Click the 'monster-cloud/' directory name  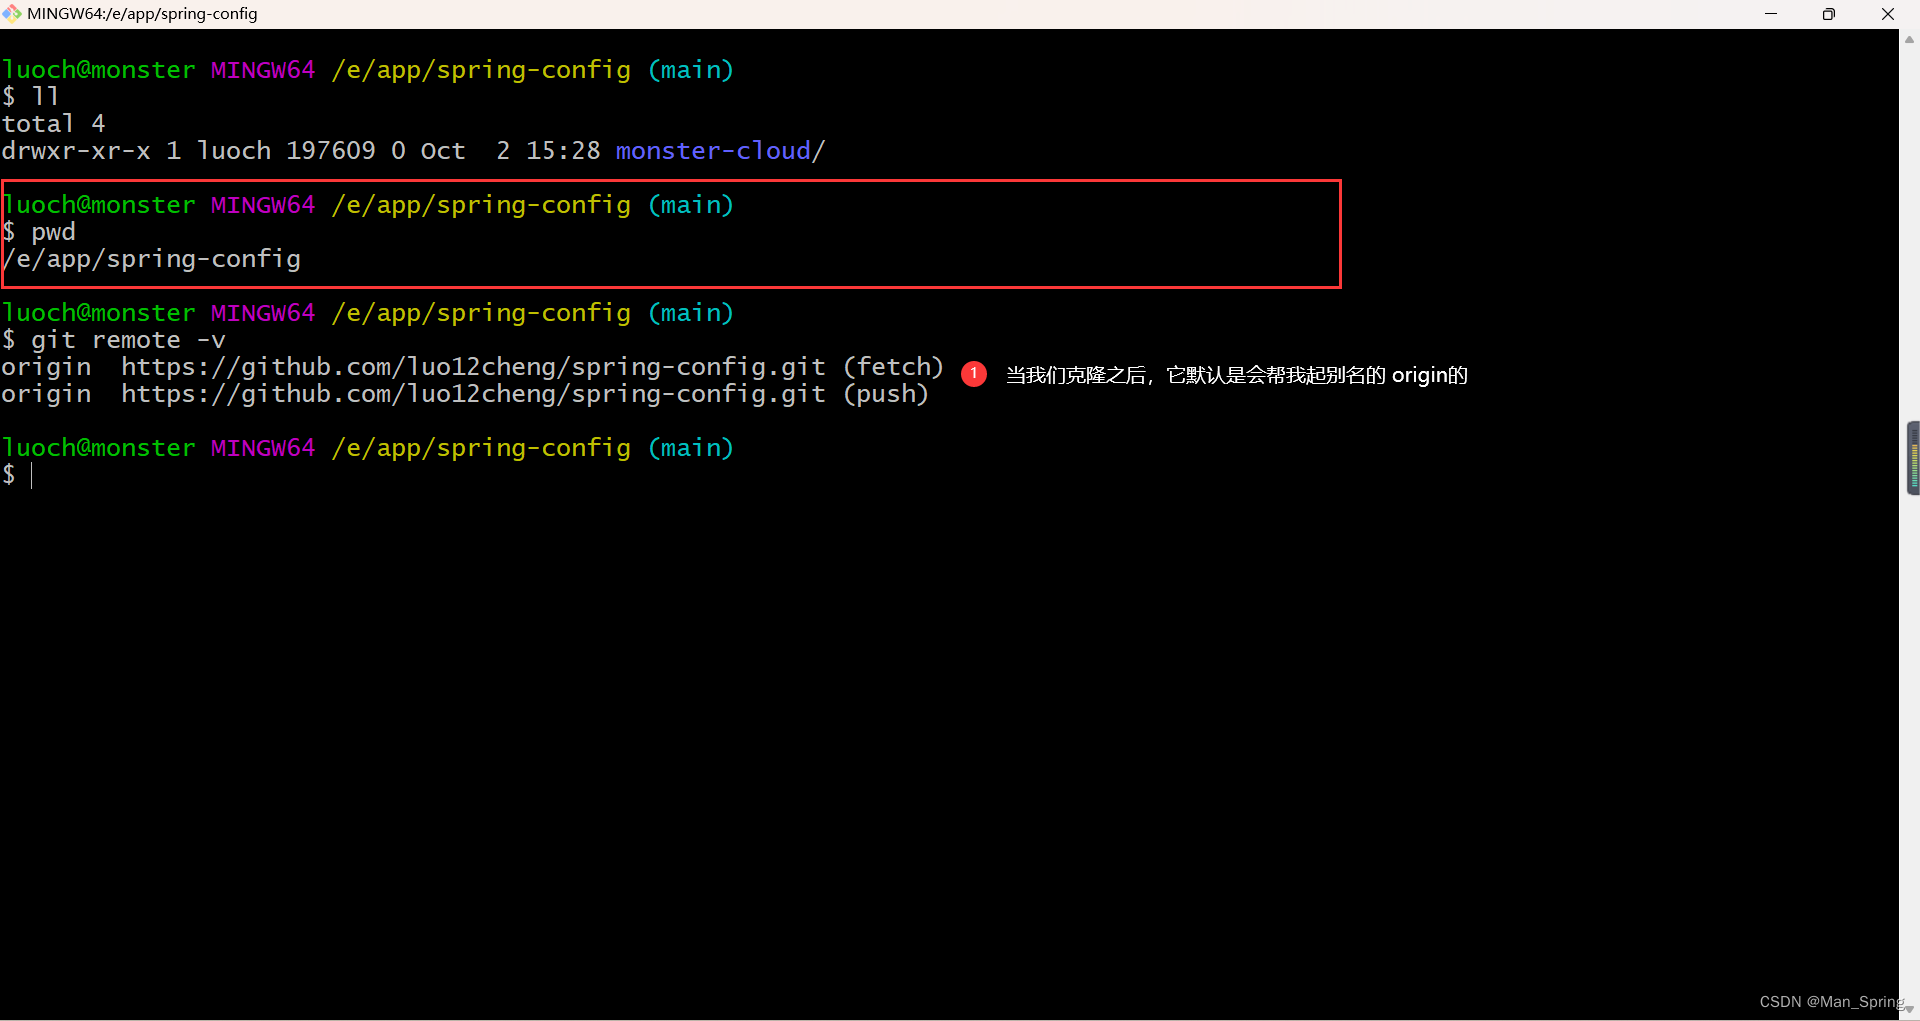point(720,151)
